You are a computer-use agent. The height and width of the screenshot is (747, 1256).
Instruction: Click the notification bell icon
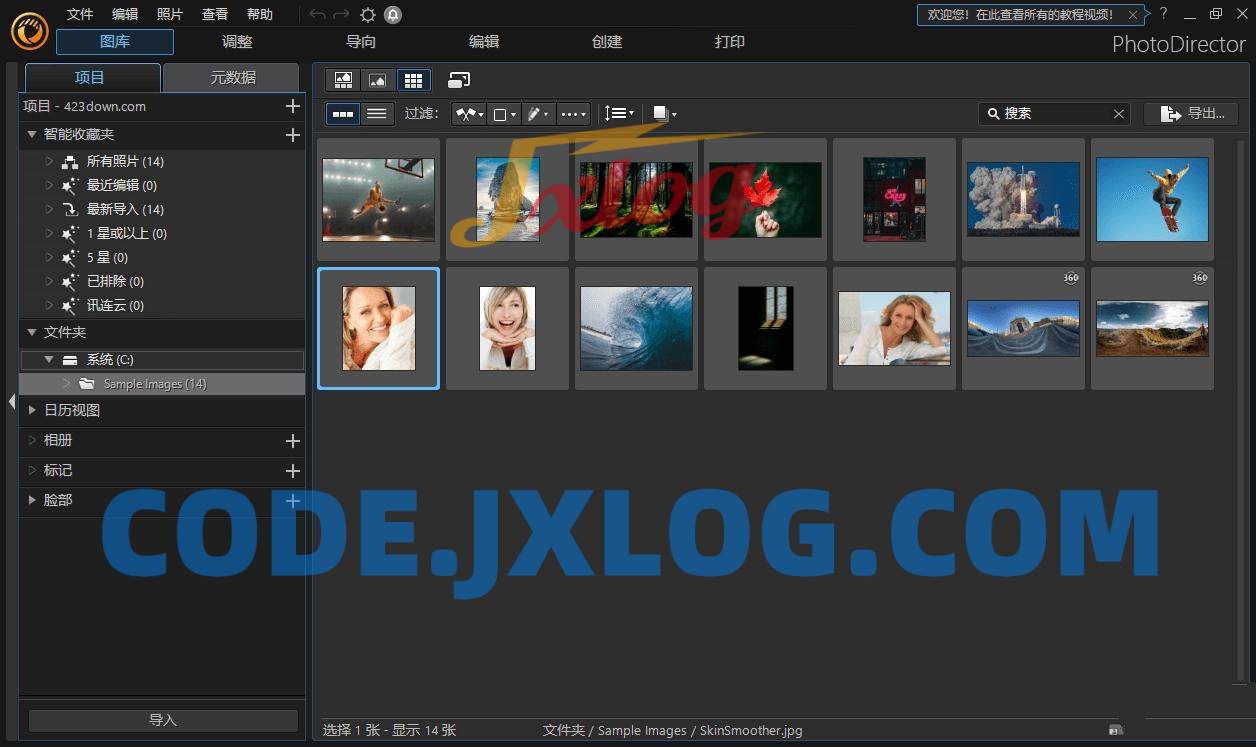coord(393,14)
